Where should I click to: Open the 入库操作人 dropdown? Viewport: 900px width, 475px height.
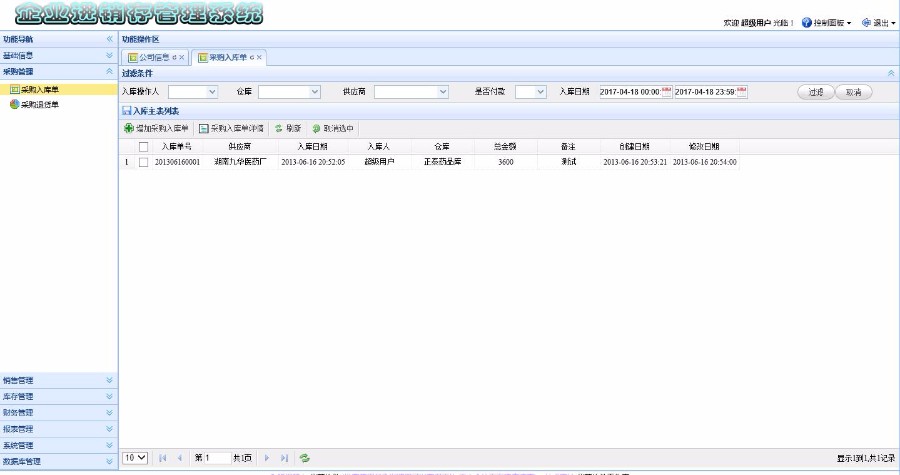(x=212, y=92)
